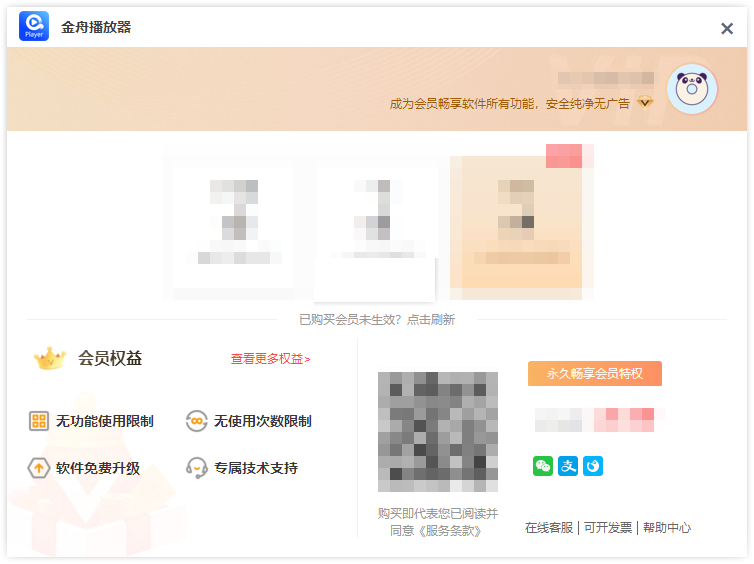Click the infinity icon for 无使用次数限制
Screen dimensions: 754x564
(196, 421)
